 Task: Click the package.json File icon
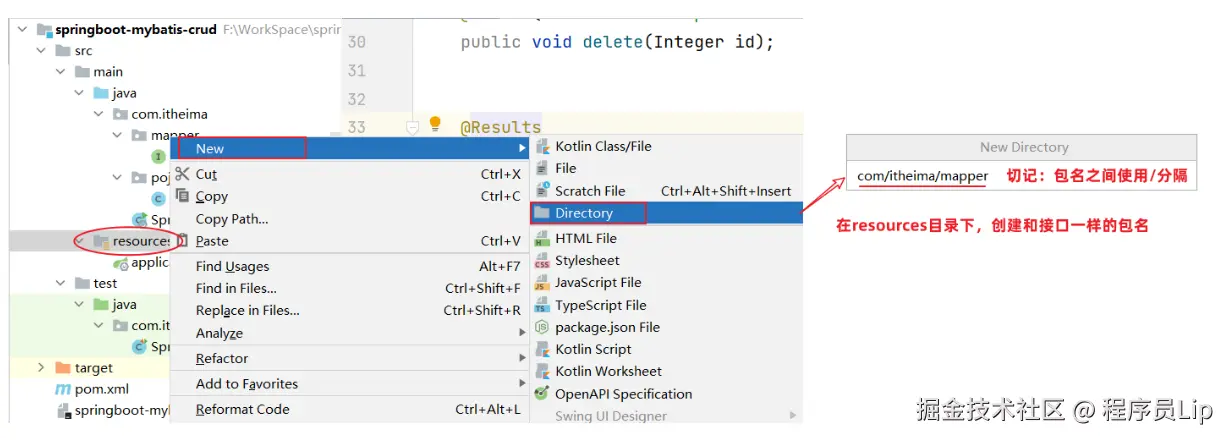click(542, 328)
